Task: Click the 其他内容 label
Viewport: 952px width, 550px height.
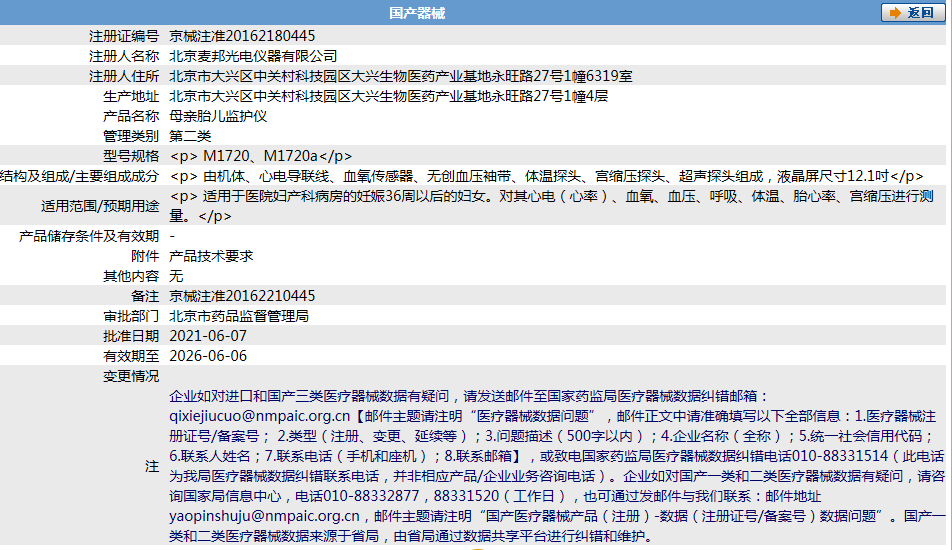Action: click(x=131, y=276)
